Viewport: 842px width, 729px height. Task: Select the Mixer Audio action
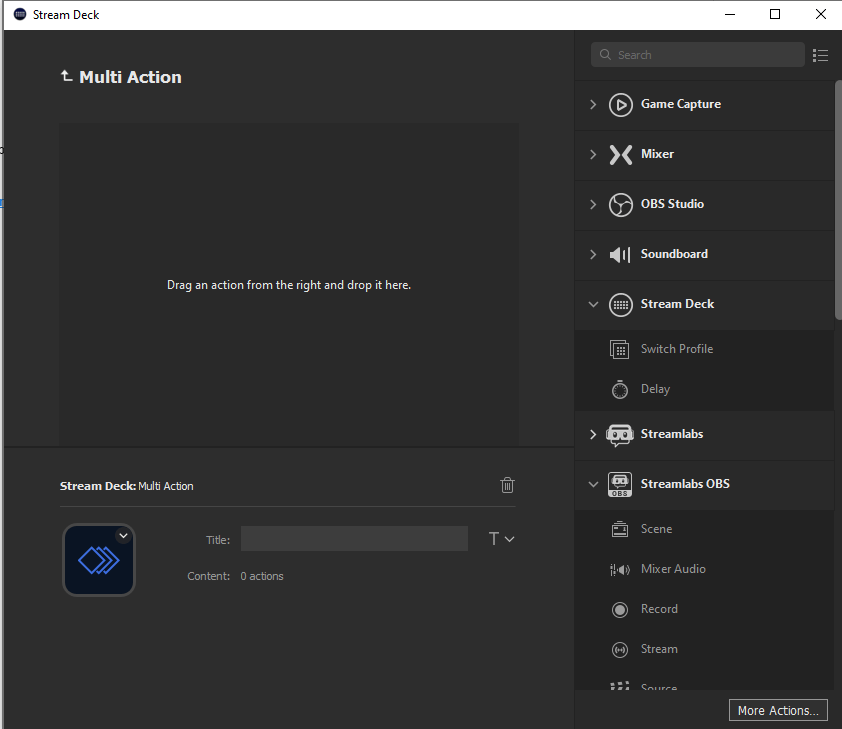672,569
